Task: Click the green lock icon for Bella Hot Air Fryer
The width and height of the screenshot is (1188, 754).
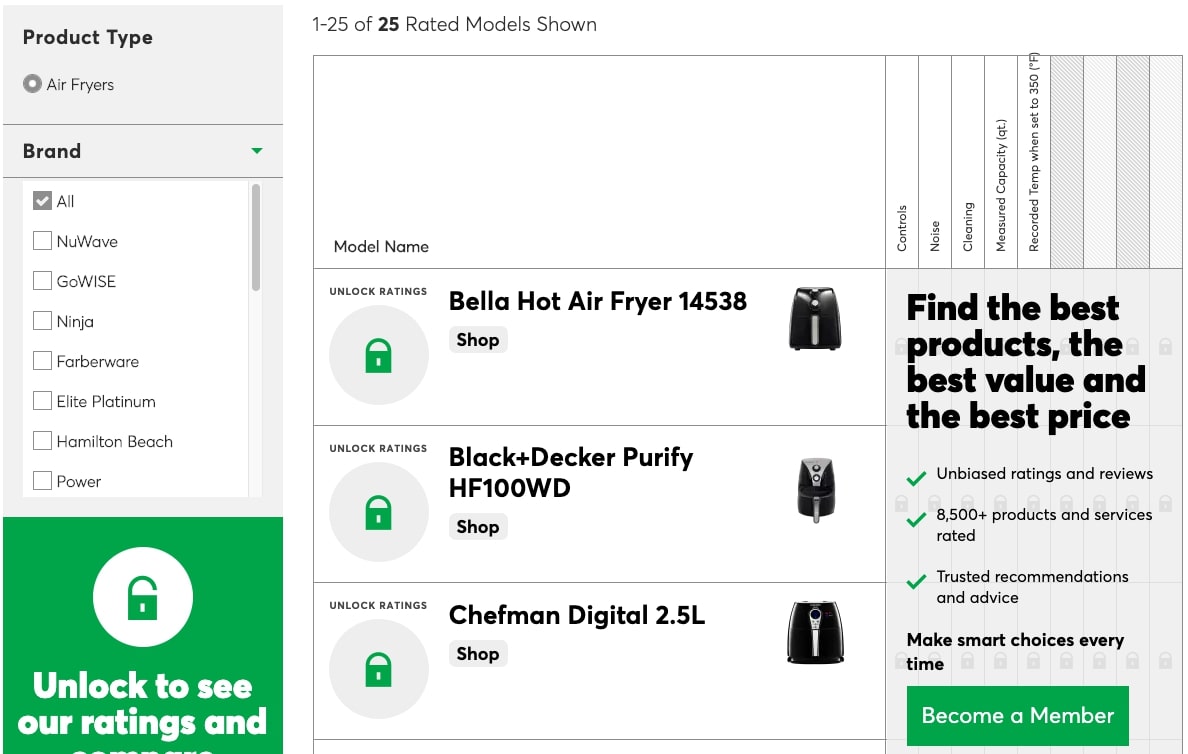Action: pos(378,355)
